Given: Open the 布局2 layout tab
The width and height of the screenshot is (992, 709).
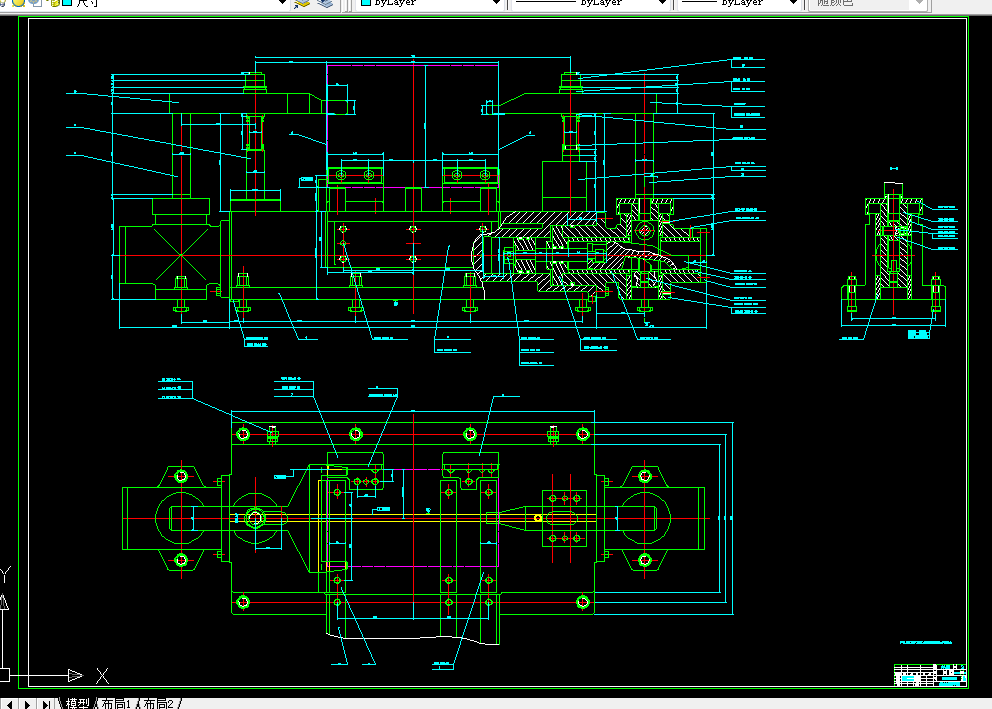Looking at the screenshot, I should 158,703.
